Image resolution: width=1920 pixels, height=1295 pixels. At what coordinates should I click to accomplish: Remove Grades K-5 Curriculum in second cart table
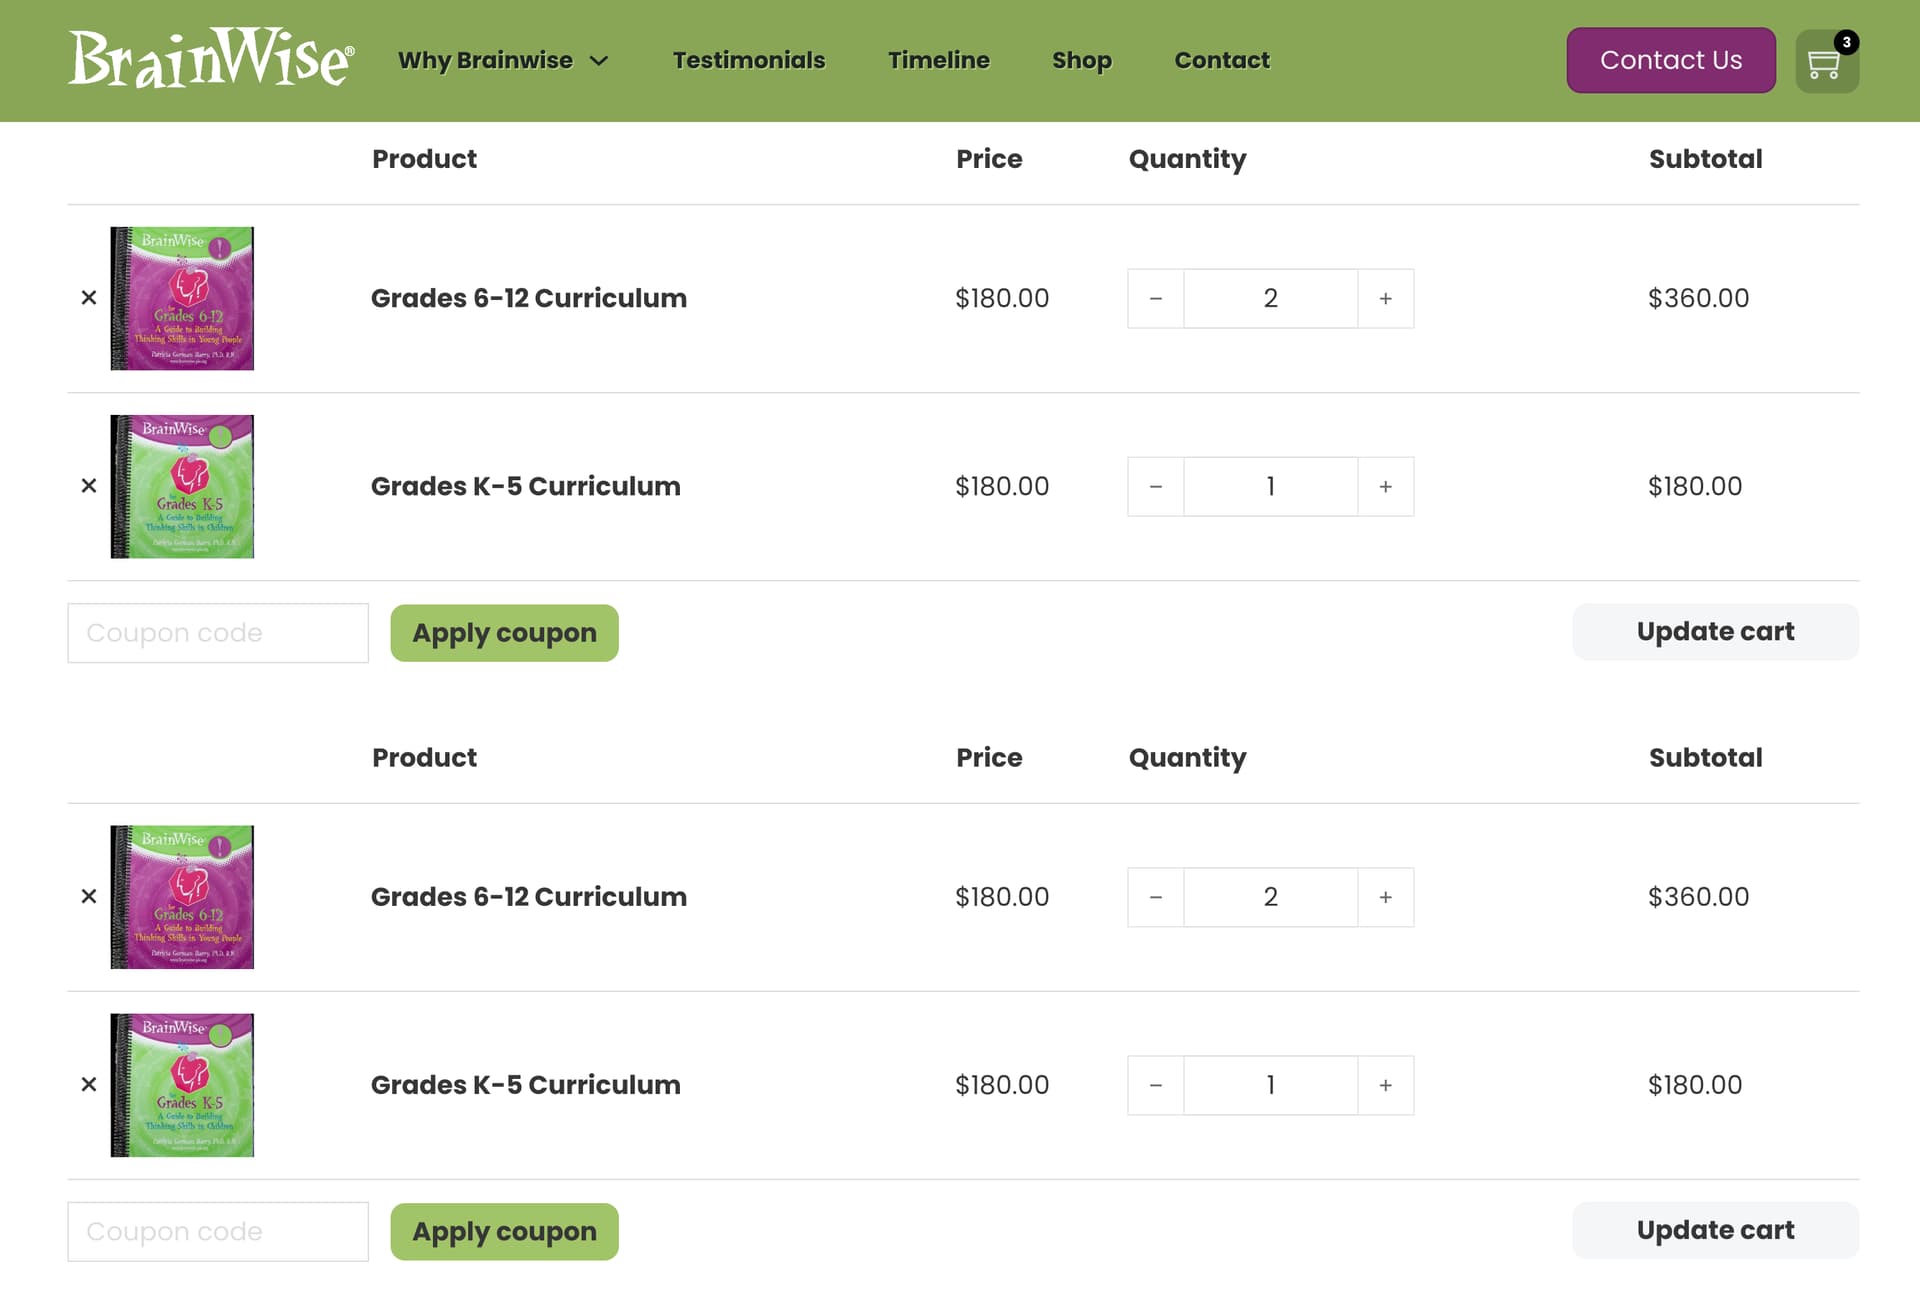[89, 1085]
